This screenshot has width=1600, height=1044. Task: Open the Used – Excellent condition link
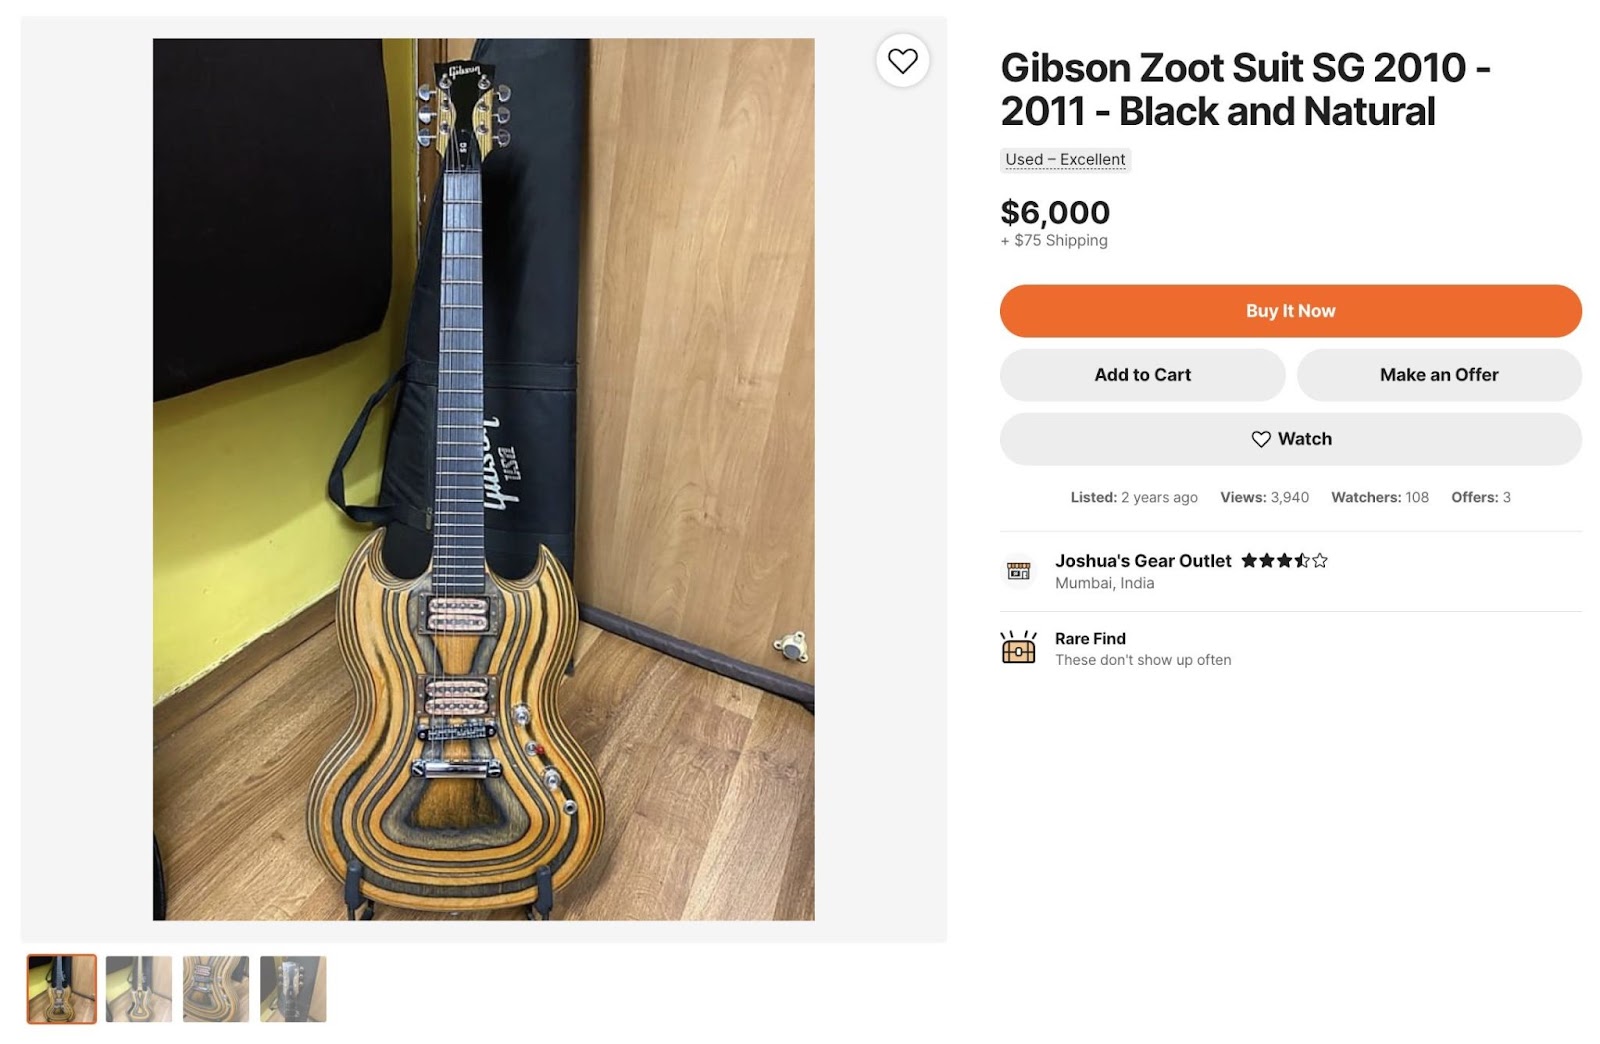click(1065, 160)
